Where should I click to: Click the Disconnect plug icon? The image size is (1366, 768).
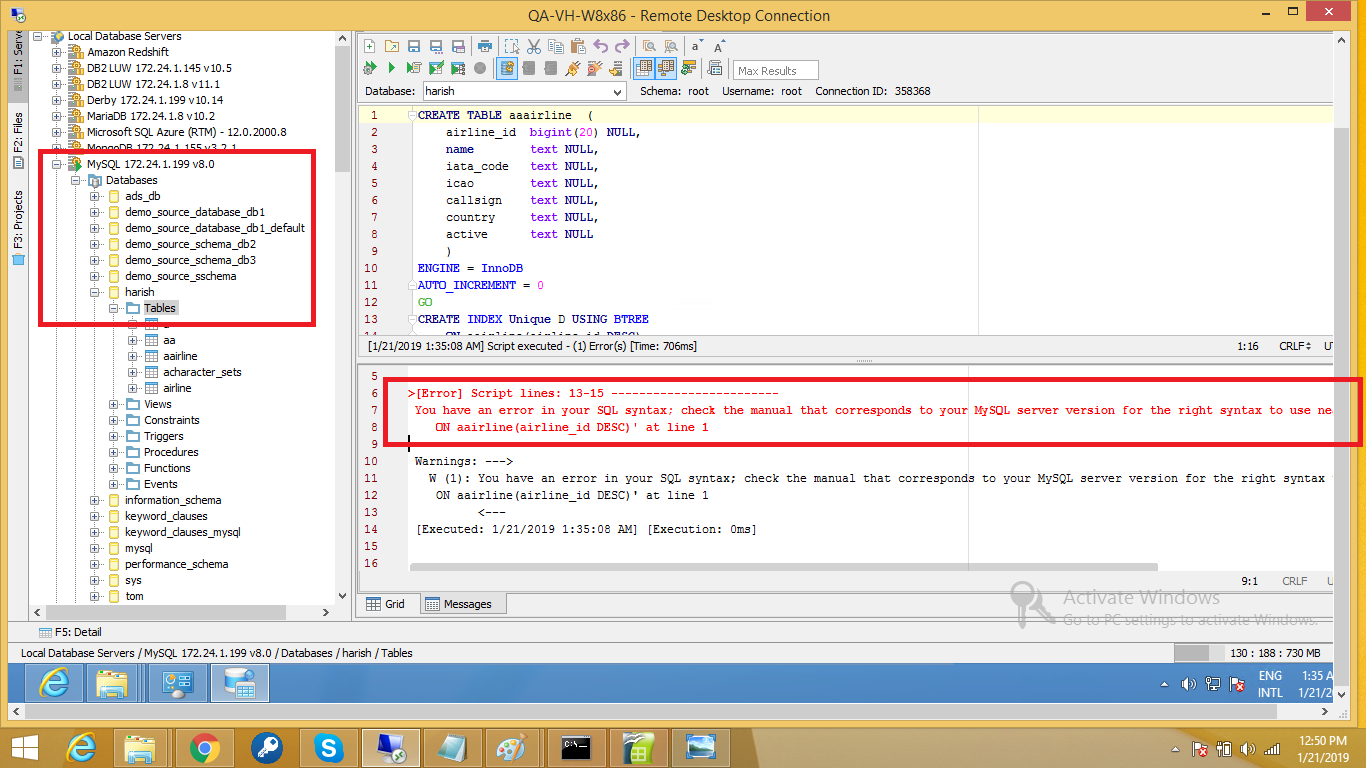click(x=594, y=69)
